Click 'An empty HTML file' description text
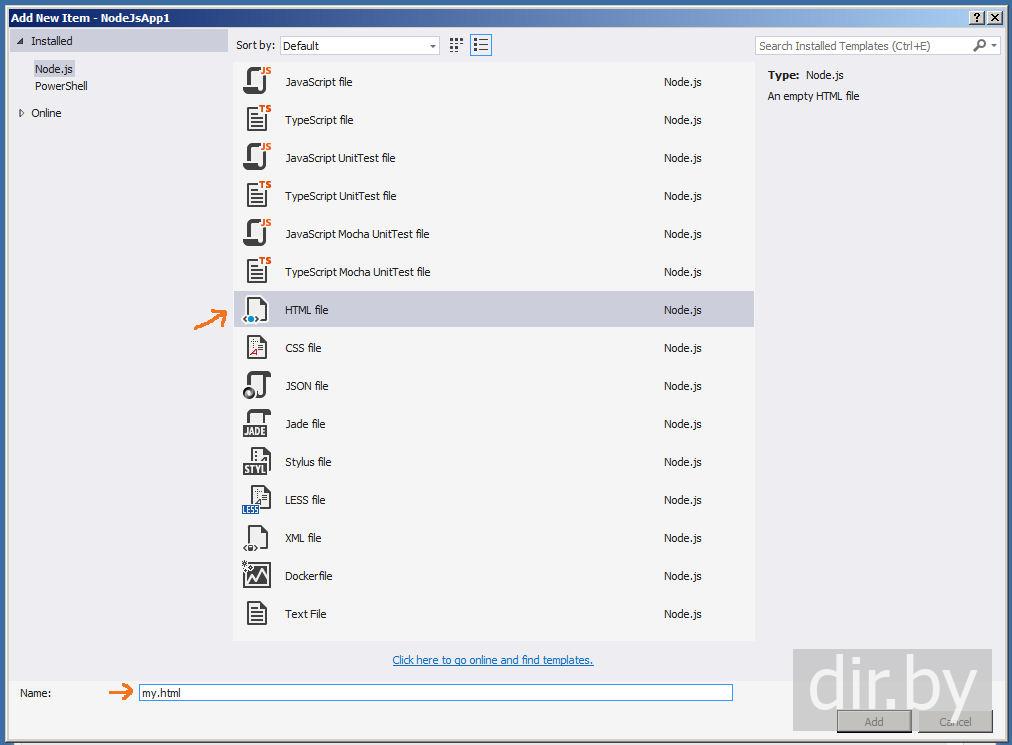Viewport: 1012px width, 745px height. coord(813,96)
